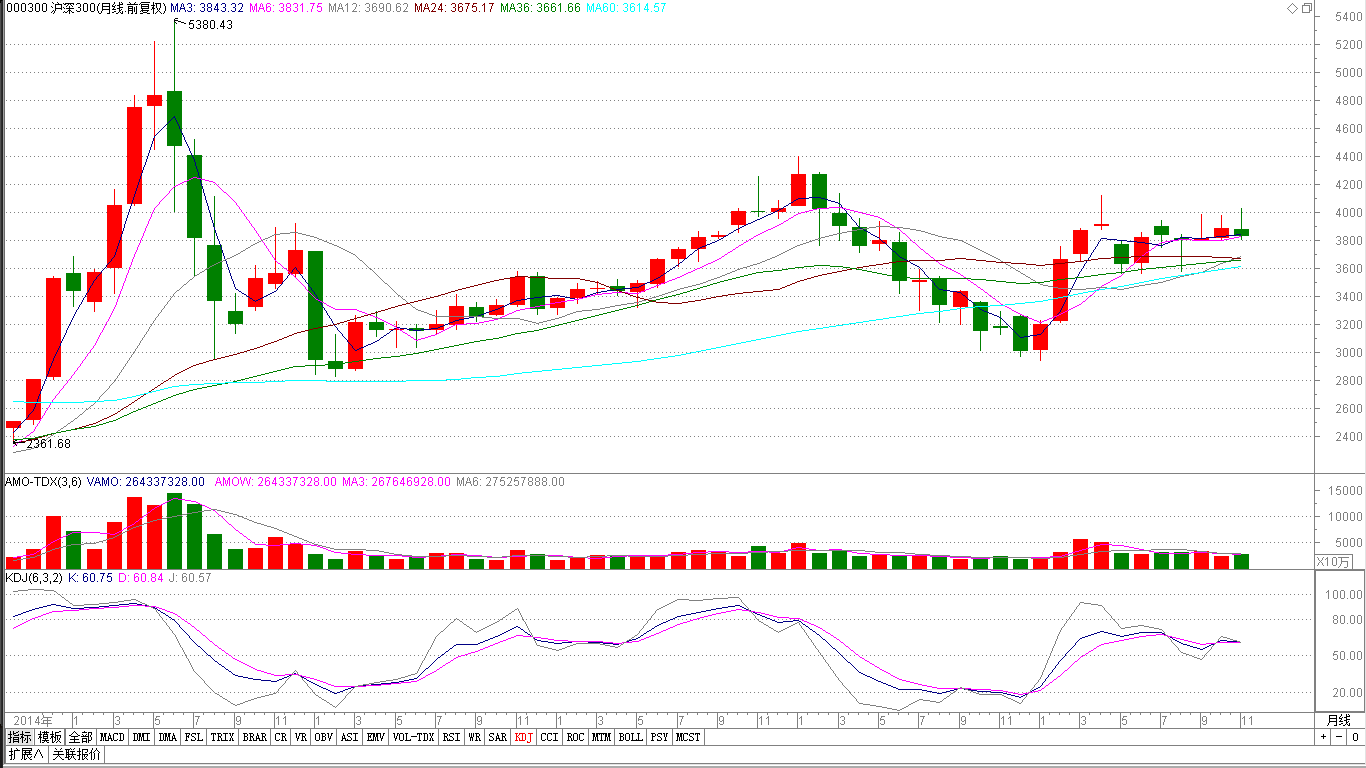Select the PSY indicator tab
Screen dimensions: 1366x768
tap(659, 737)
